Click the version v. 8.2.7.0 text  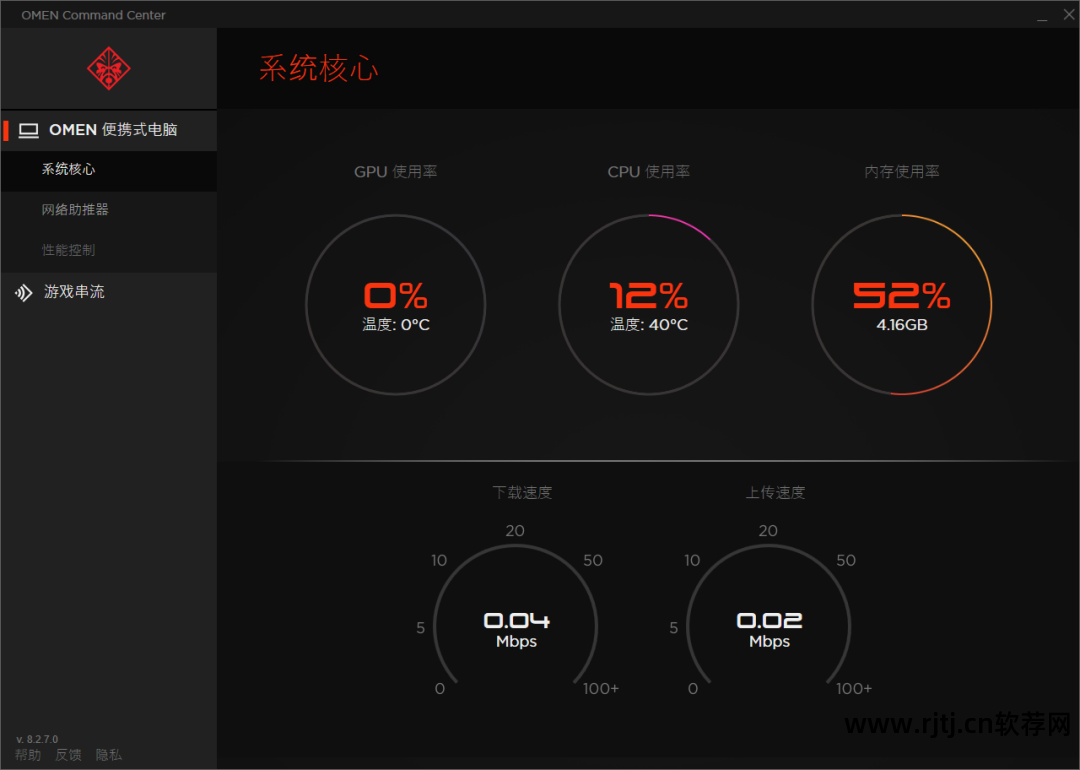point(37,739)
